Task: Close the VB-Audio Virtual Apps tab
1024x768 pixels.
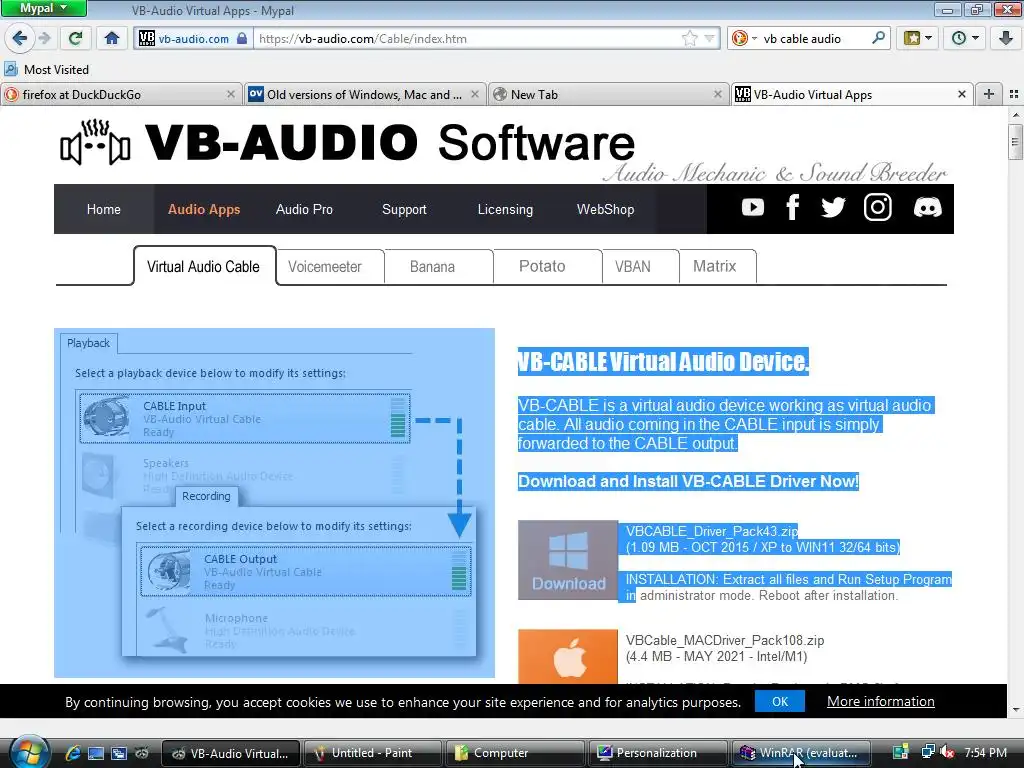Action: 961,94
